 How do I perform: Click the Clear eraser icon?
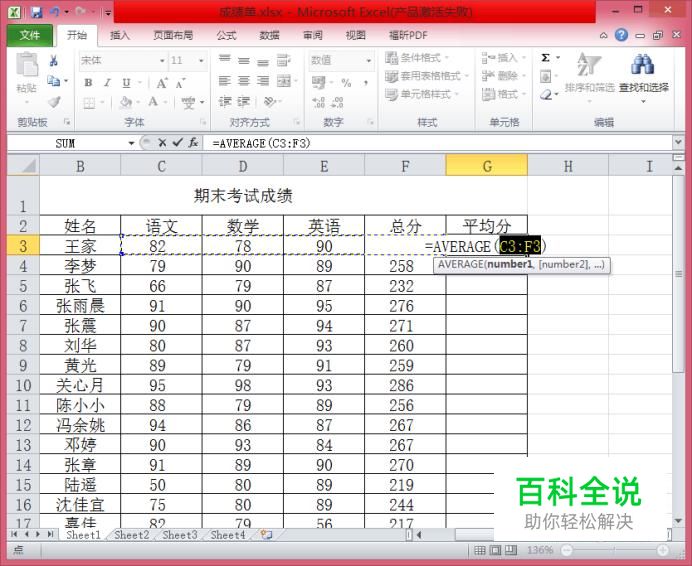pyautogui.click(x=546, y=95)
